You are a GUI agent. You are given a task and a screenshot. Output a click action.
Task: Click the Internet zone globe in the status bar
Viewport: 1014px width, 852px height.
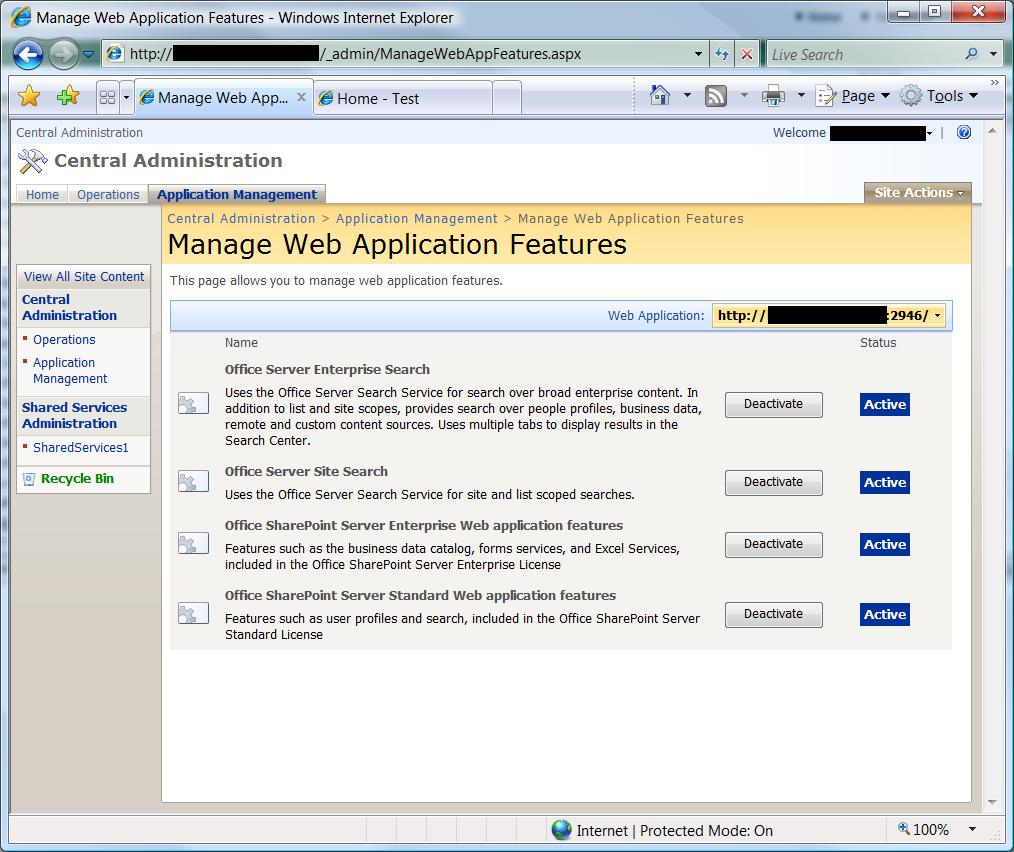562,829
